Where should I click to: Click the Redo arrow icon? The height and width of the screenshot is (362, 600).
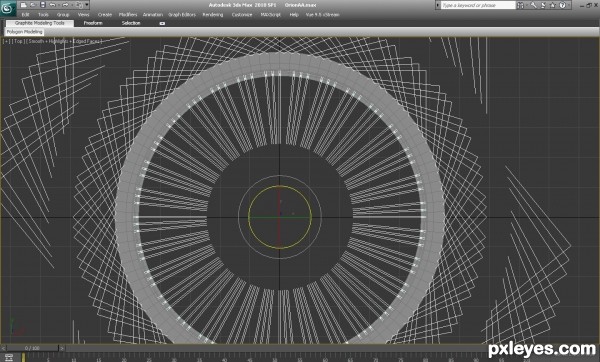click(65, 5)
